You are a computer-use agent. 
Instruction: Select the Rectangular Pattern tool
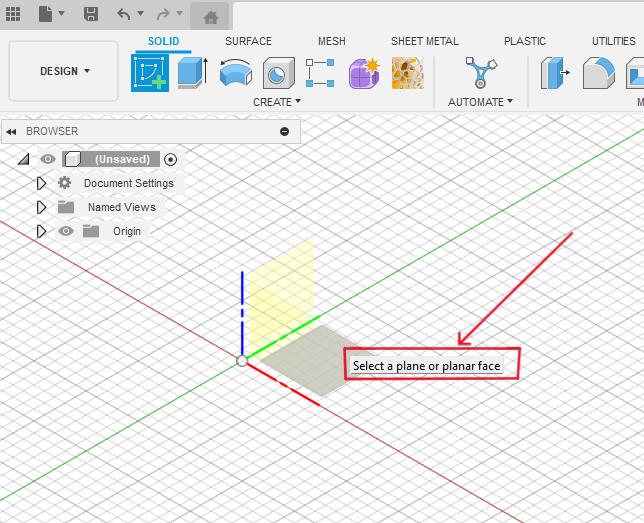320,73
